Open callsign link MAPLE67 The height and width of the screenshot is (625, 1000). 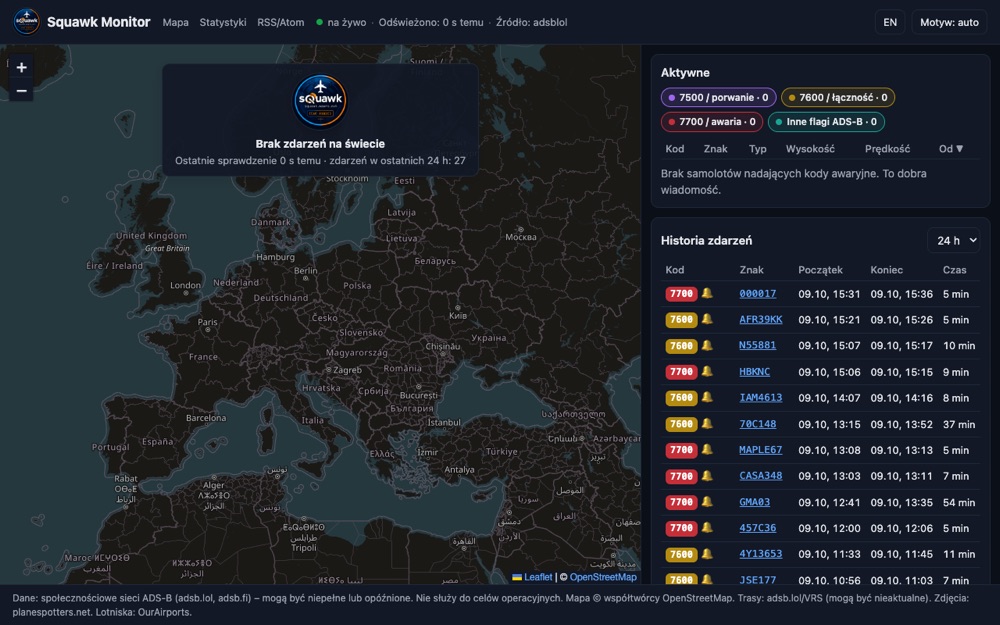(x=760, y=450)
